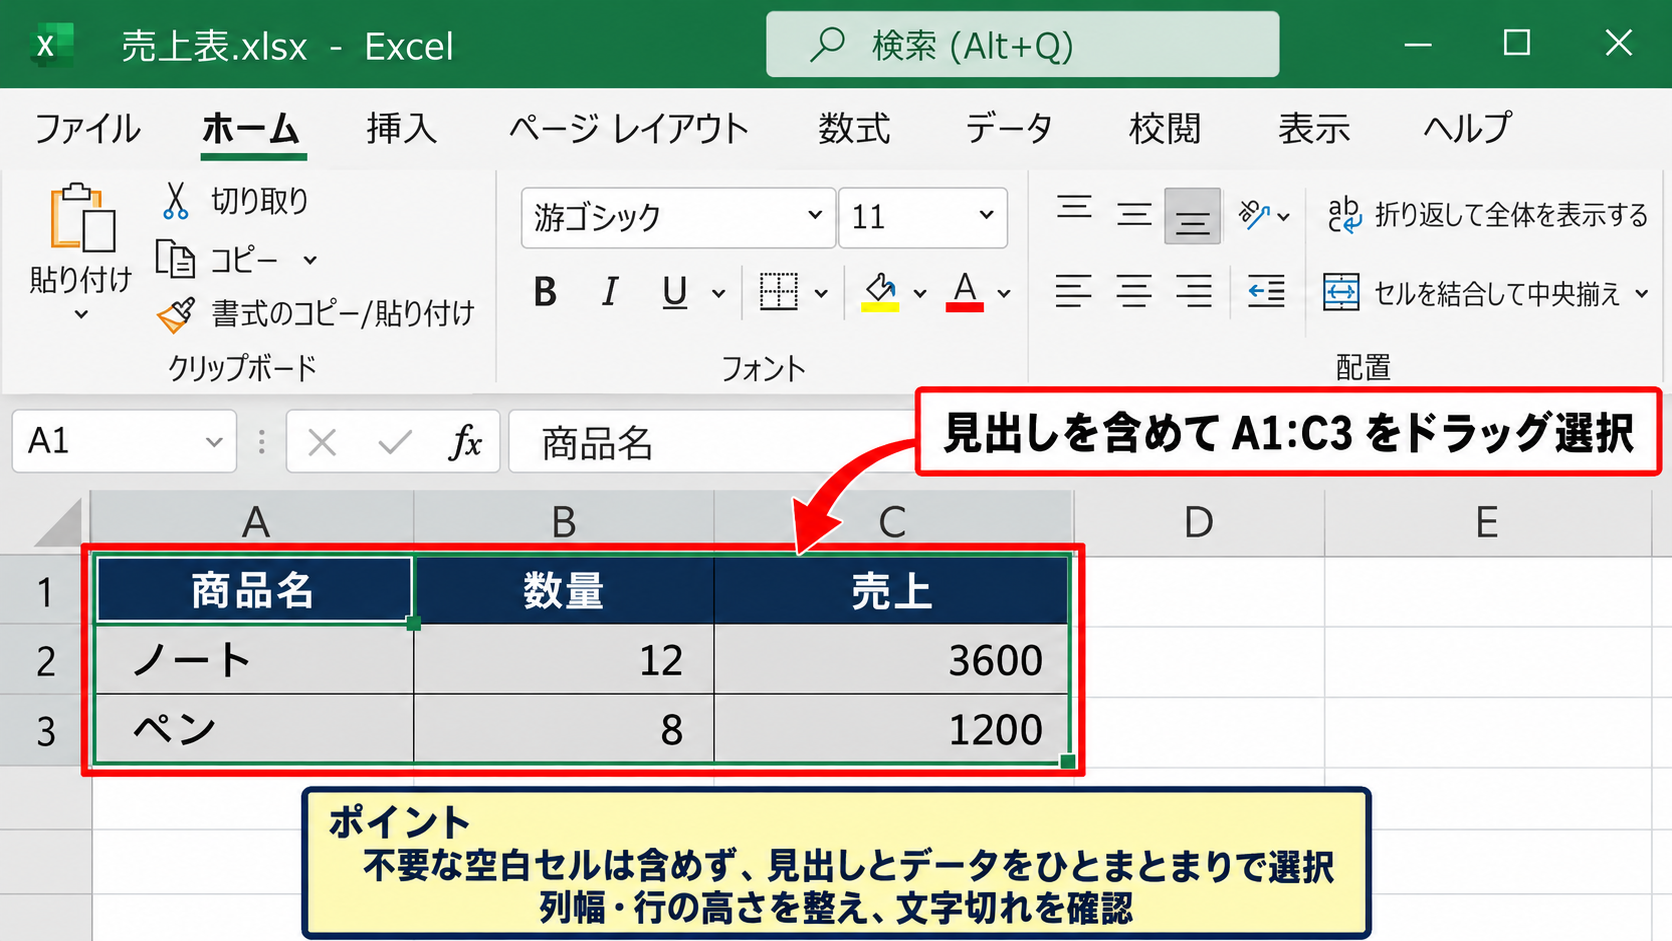Expand the fill color dropdown arrow

(919, 294)
